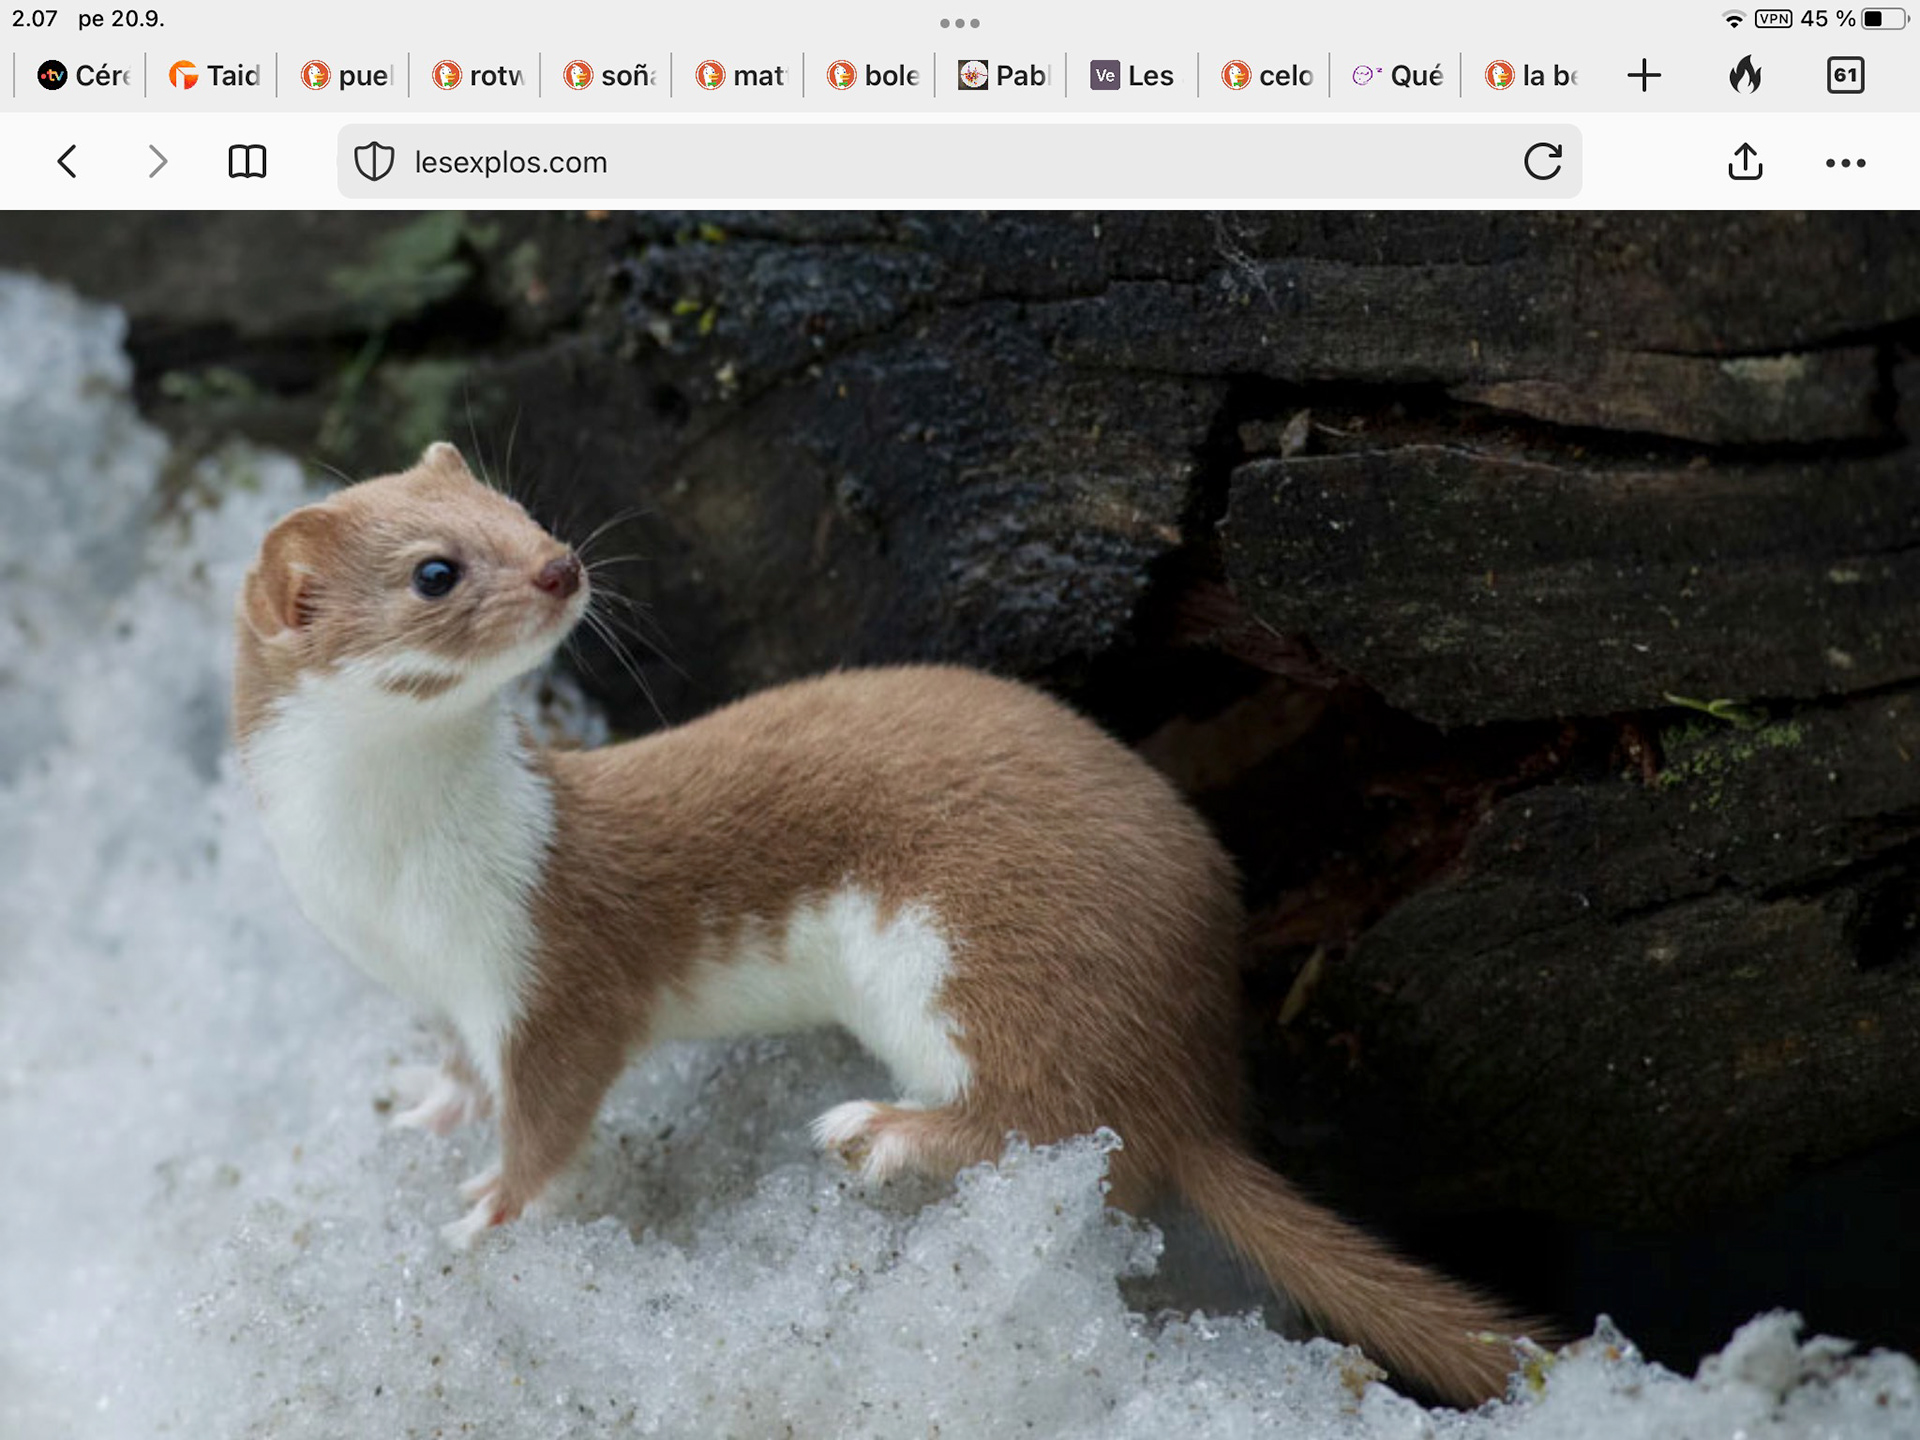Open the bookmarks book icon

(x=247, y=161)
